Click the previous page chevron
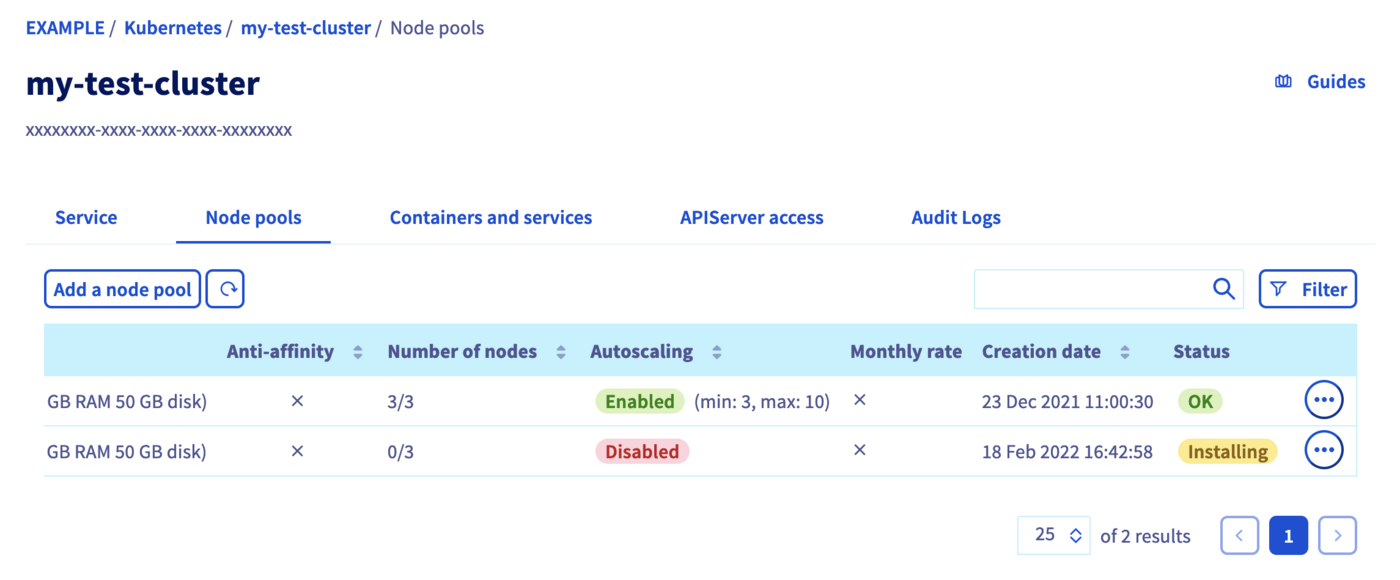 [x=1239, y=535]
